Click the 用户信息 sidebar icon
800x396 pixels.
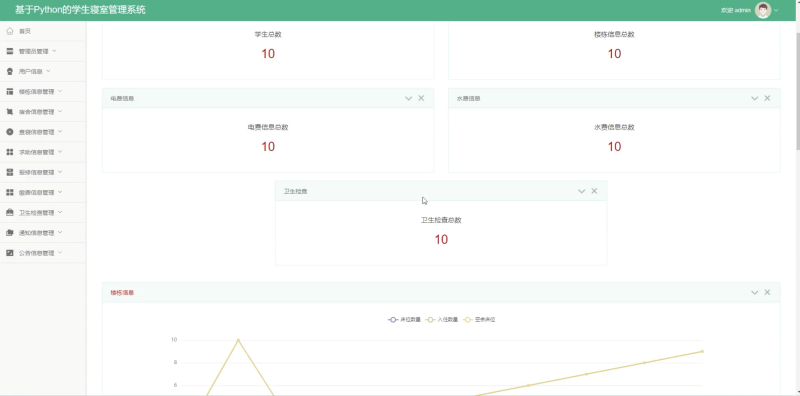10,71
